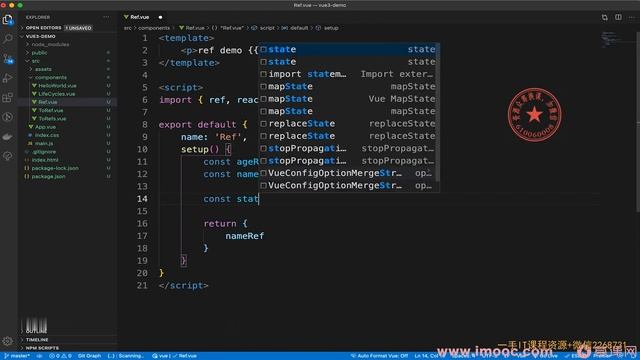This screenshot has width=640, height=360.
Task: Choose the 'Vue MapState' suggestion
Action: (x=348, y=99)
